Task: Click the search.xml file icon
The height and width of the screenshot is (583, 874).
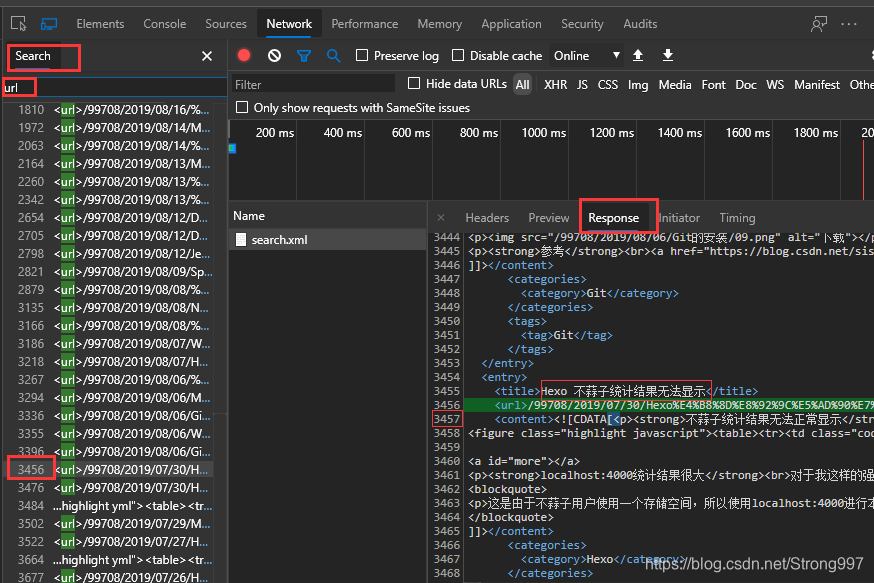Action: point(241,240)
